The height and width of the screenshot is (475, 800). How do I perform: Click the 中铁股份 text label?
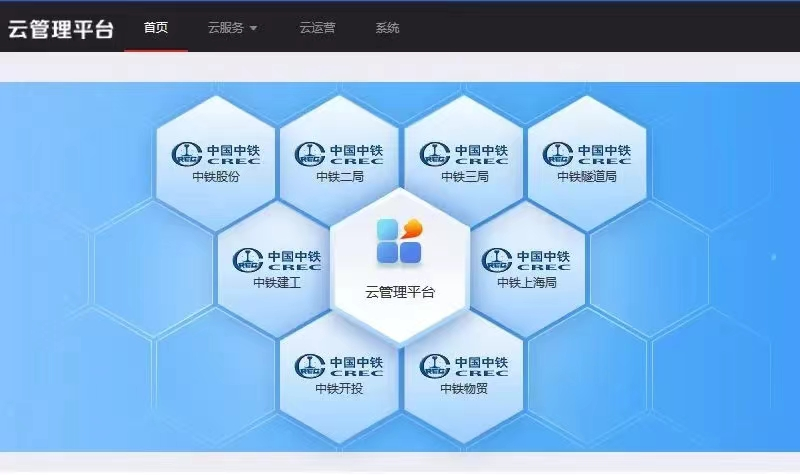(216, 177)
